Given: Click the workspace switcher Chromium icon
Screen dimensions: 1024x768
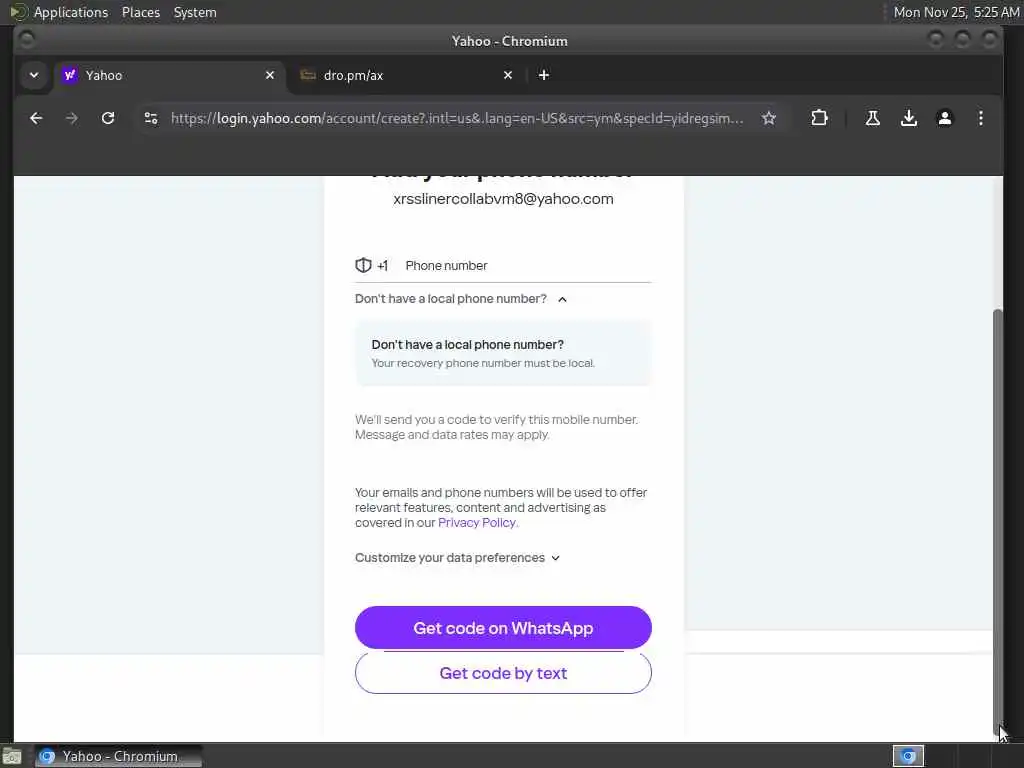Looking at the screenshot, I should point(908,756).
